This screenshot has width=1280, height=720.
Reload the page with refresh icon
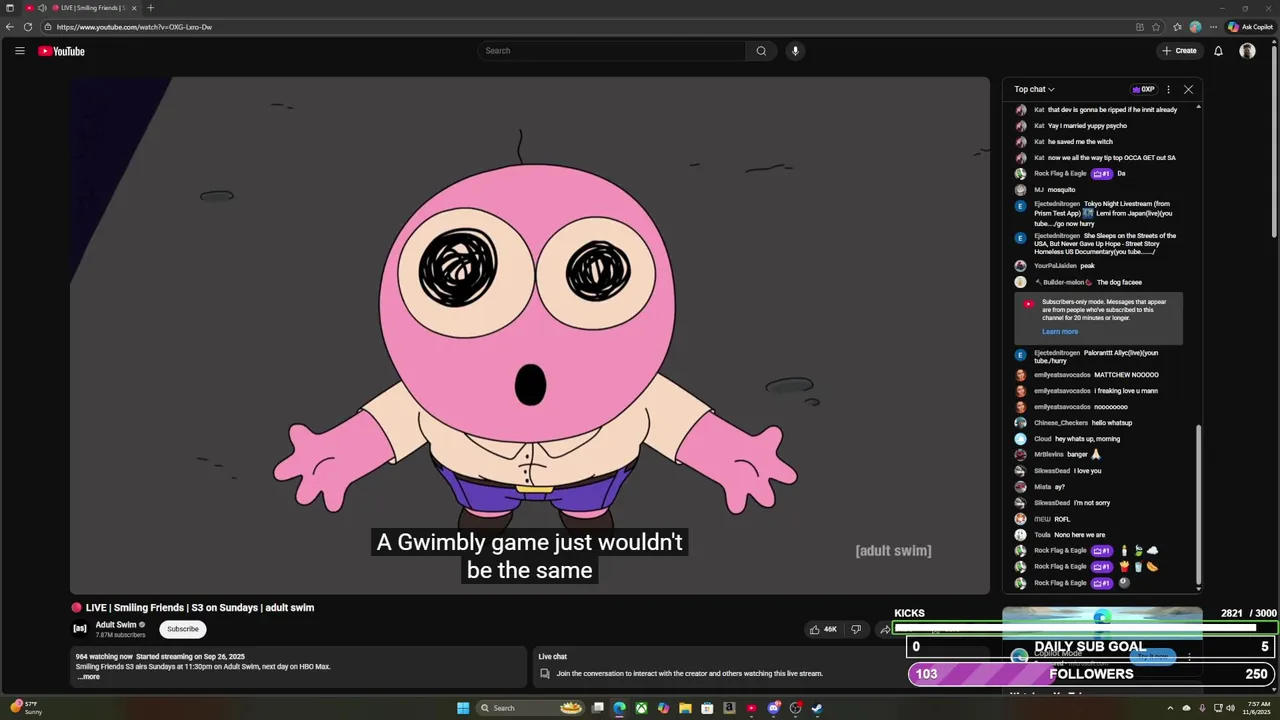[x=28, y=27]
